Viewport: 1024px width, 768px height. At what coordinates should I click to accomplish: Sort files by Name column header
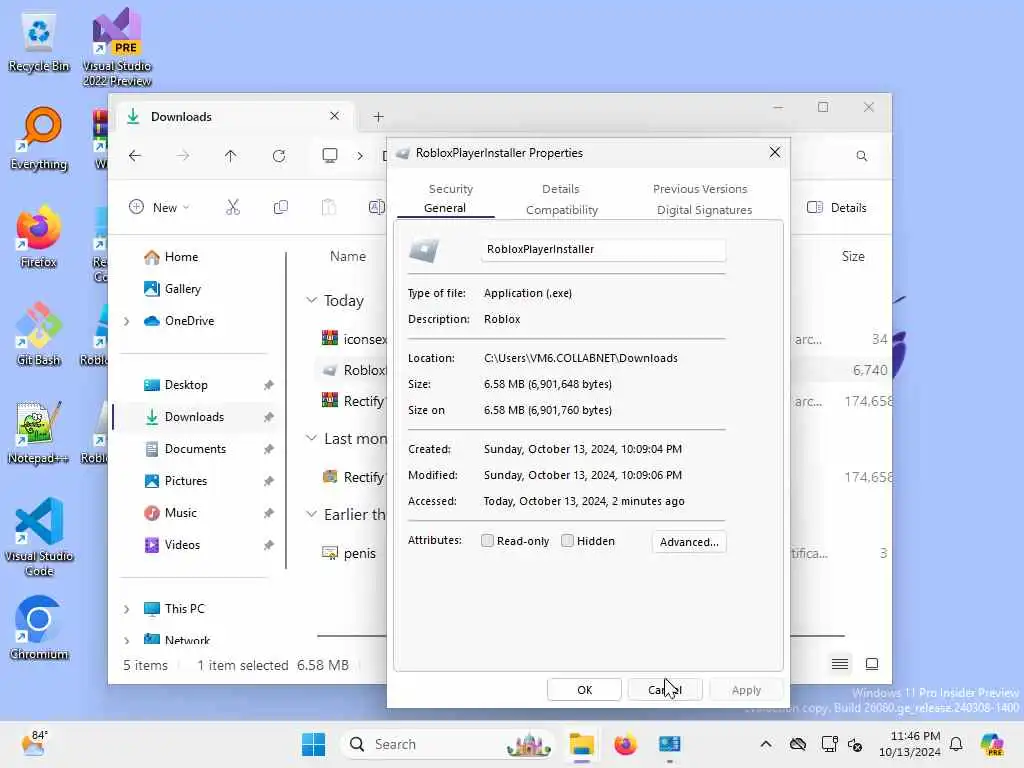click(x=347, y=257)
